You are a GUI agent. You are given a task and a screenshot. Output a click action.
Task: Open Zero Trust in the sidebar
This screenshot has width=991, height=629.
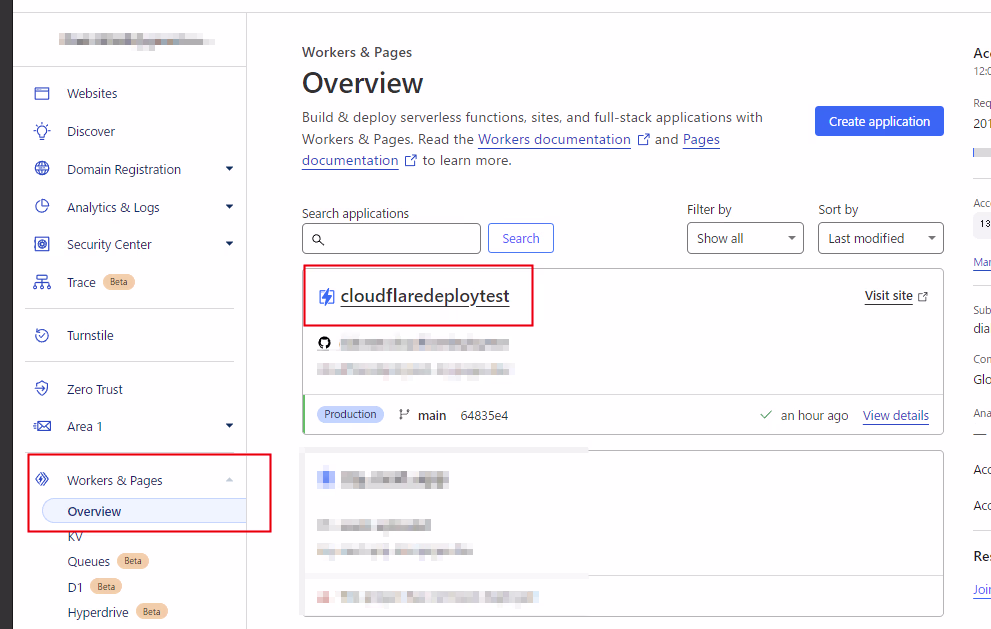point(95,389)
